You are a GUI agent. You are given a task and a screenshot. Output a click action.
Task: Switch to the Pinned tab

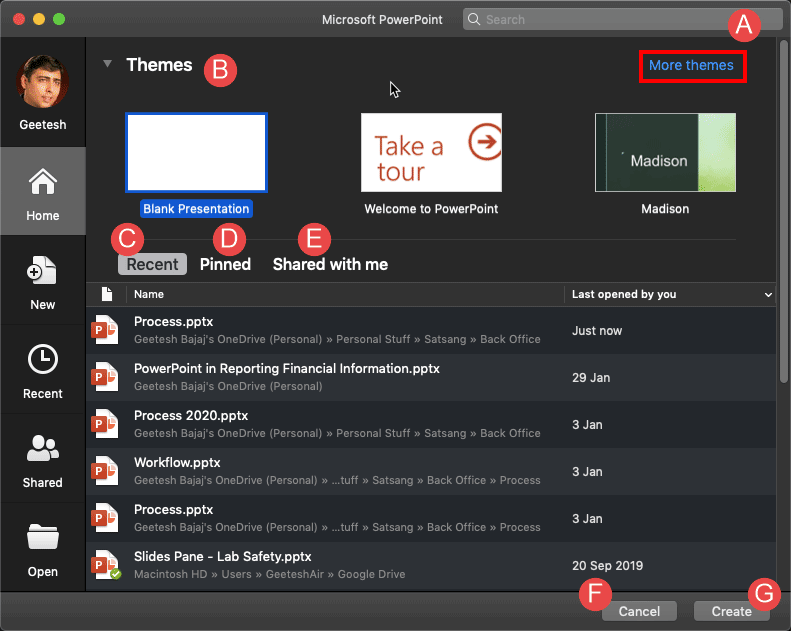point(225,264)
